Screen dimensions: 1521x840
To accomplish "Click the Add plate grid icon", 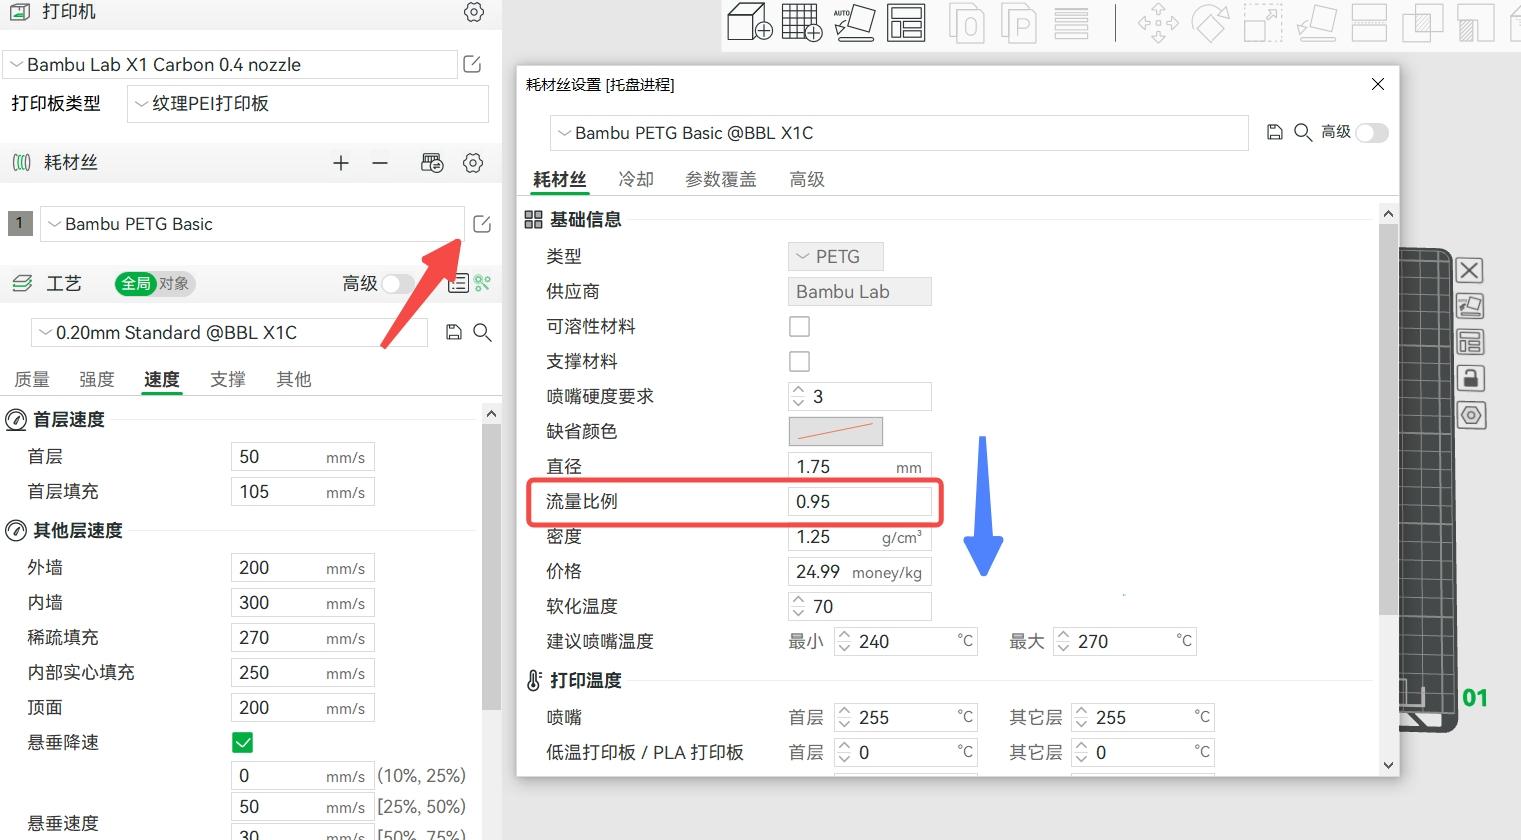I will pos(801,22).
